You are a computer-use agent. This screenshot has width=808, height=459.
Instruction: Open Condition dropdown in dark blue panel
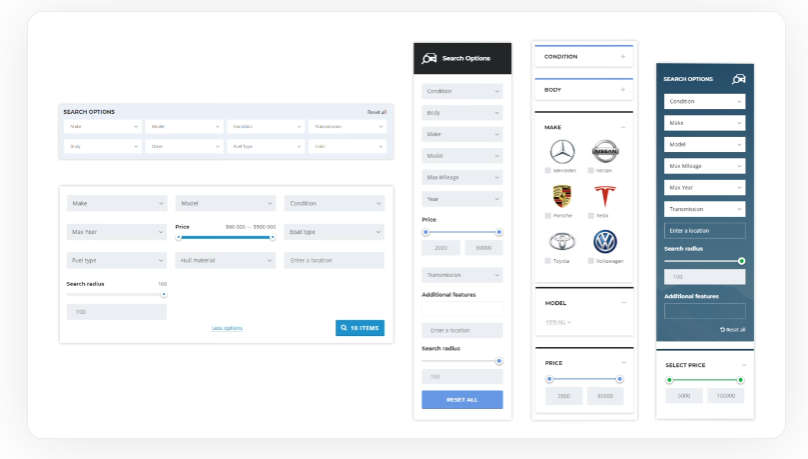[704, 101]
